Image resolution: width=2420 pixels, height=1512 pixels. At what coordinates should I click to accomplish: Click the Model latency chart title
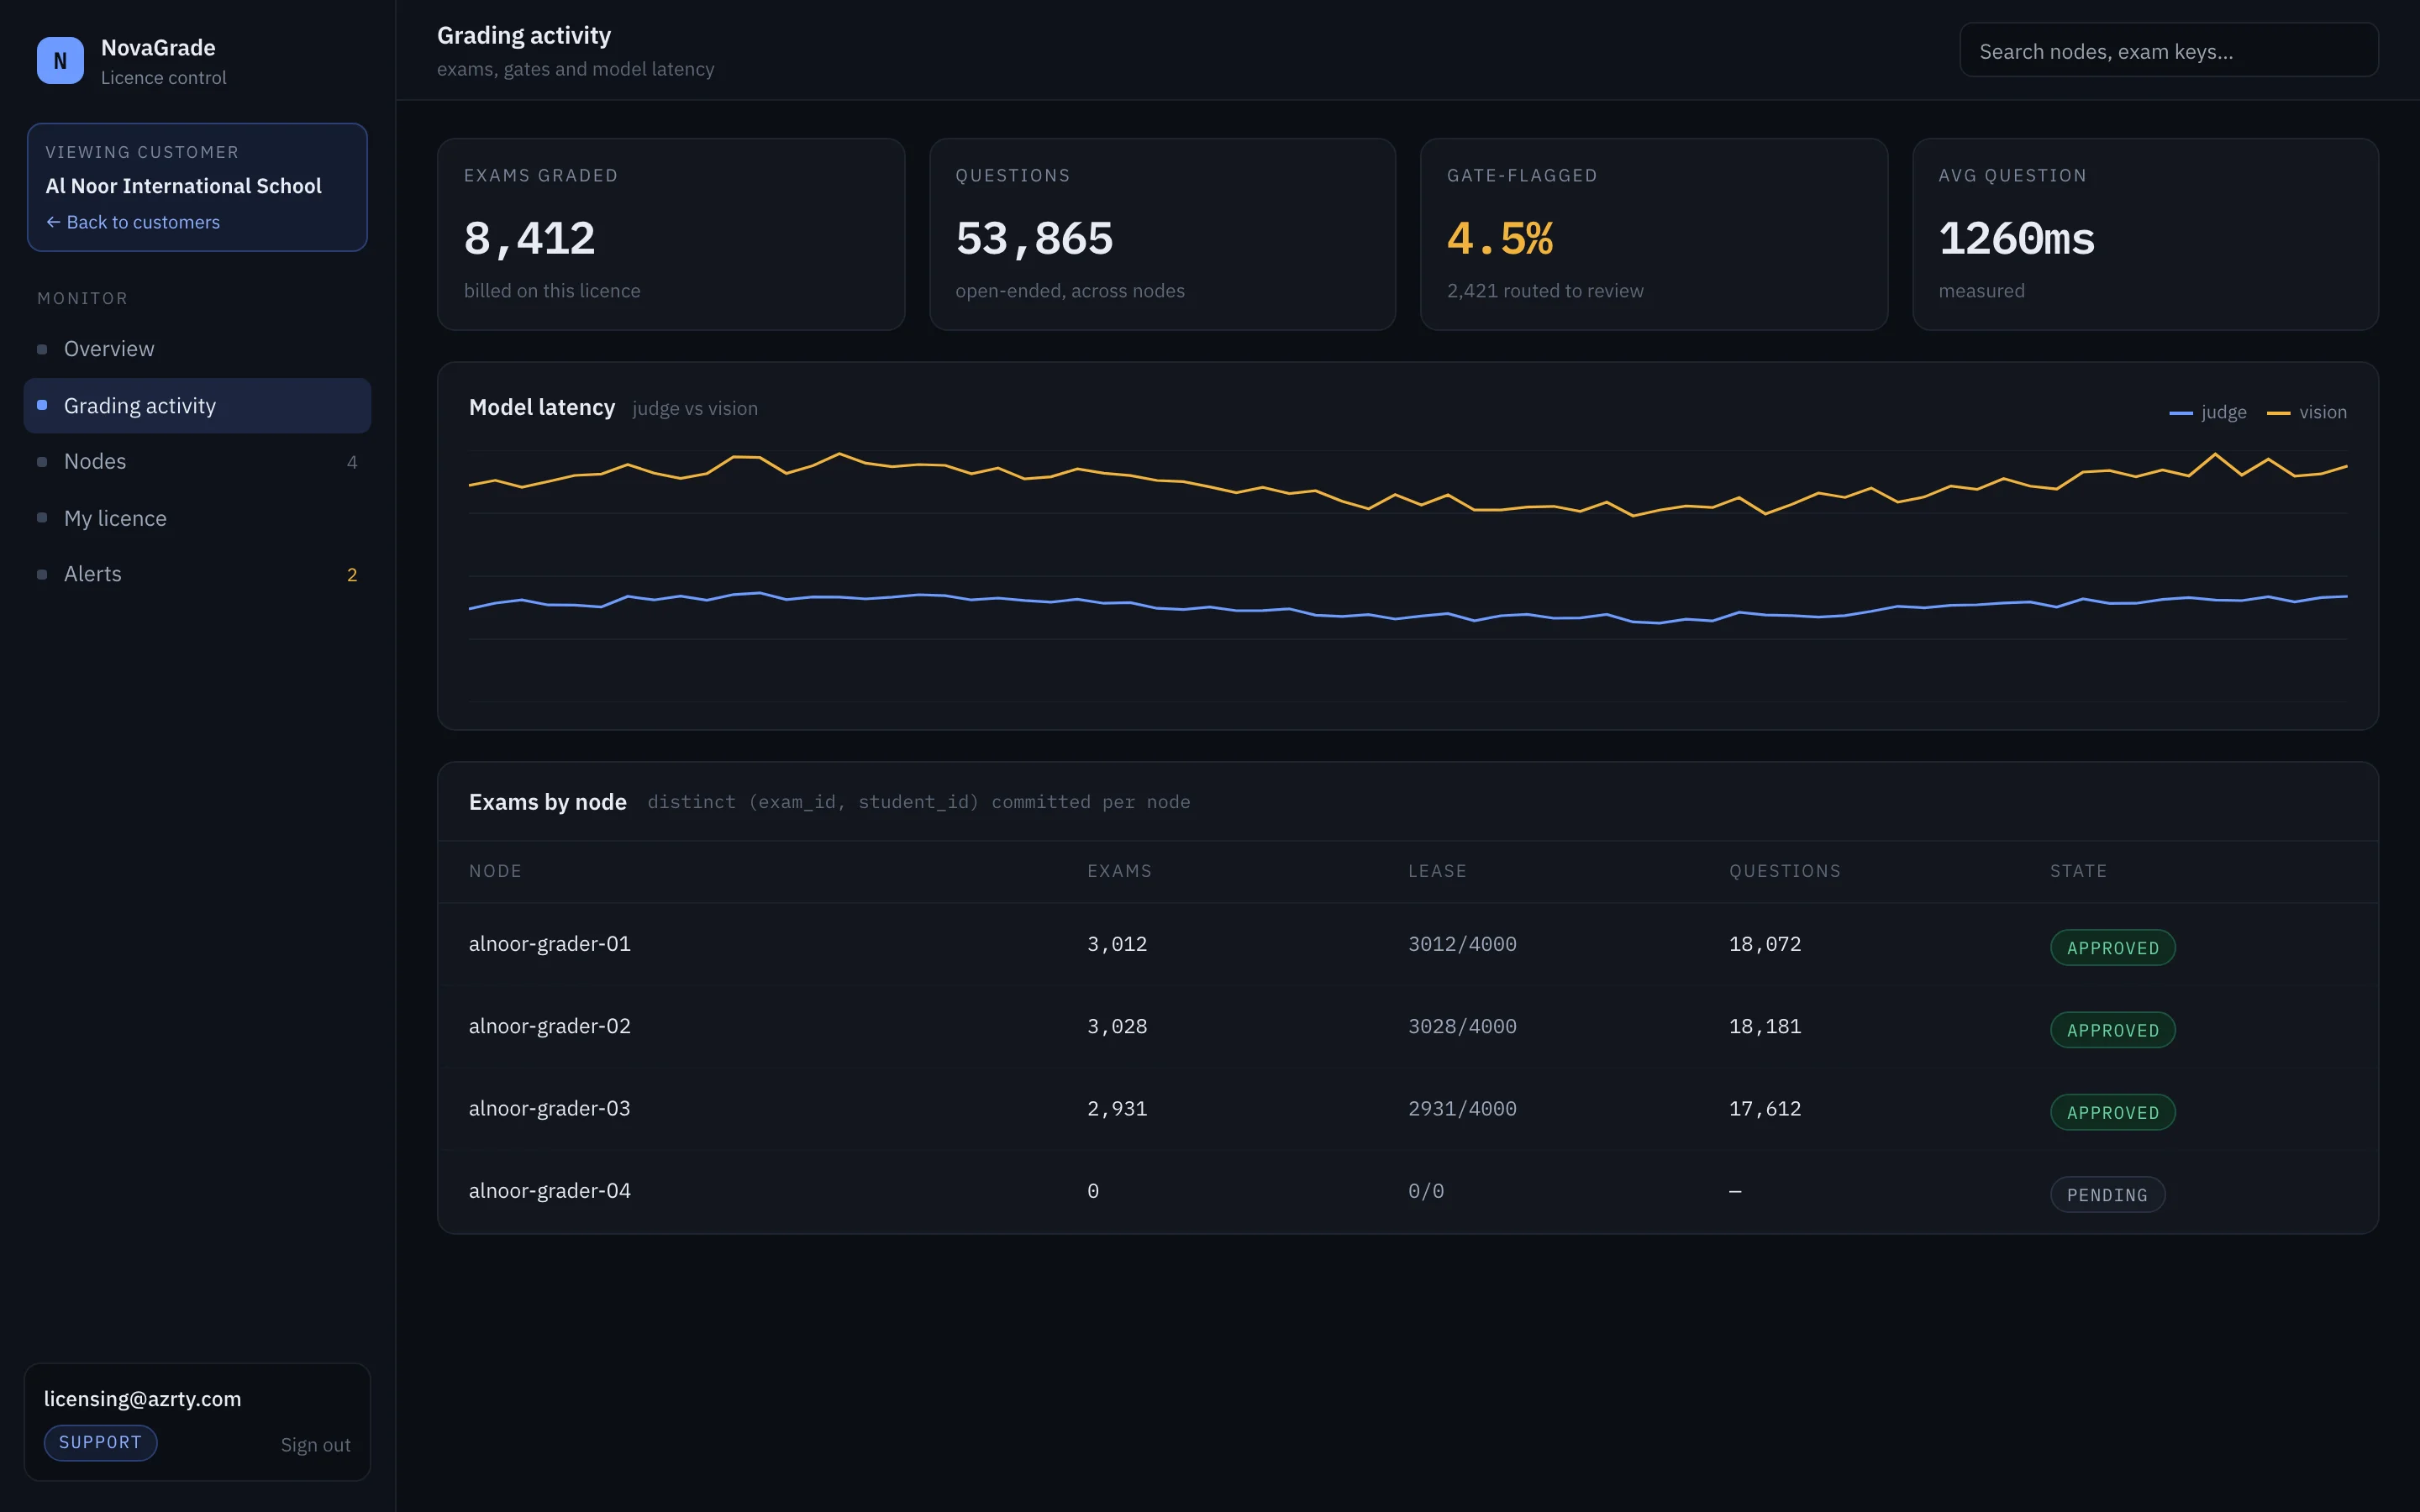point(542,407)
